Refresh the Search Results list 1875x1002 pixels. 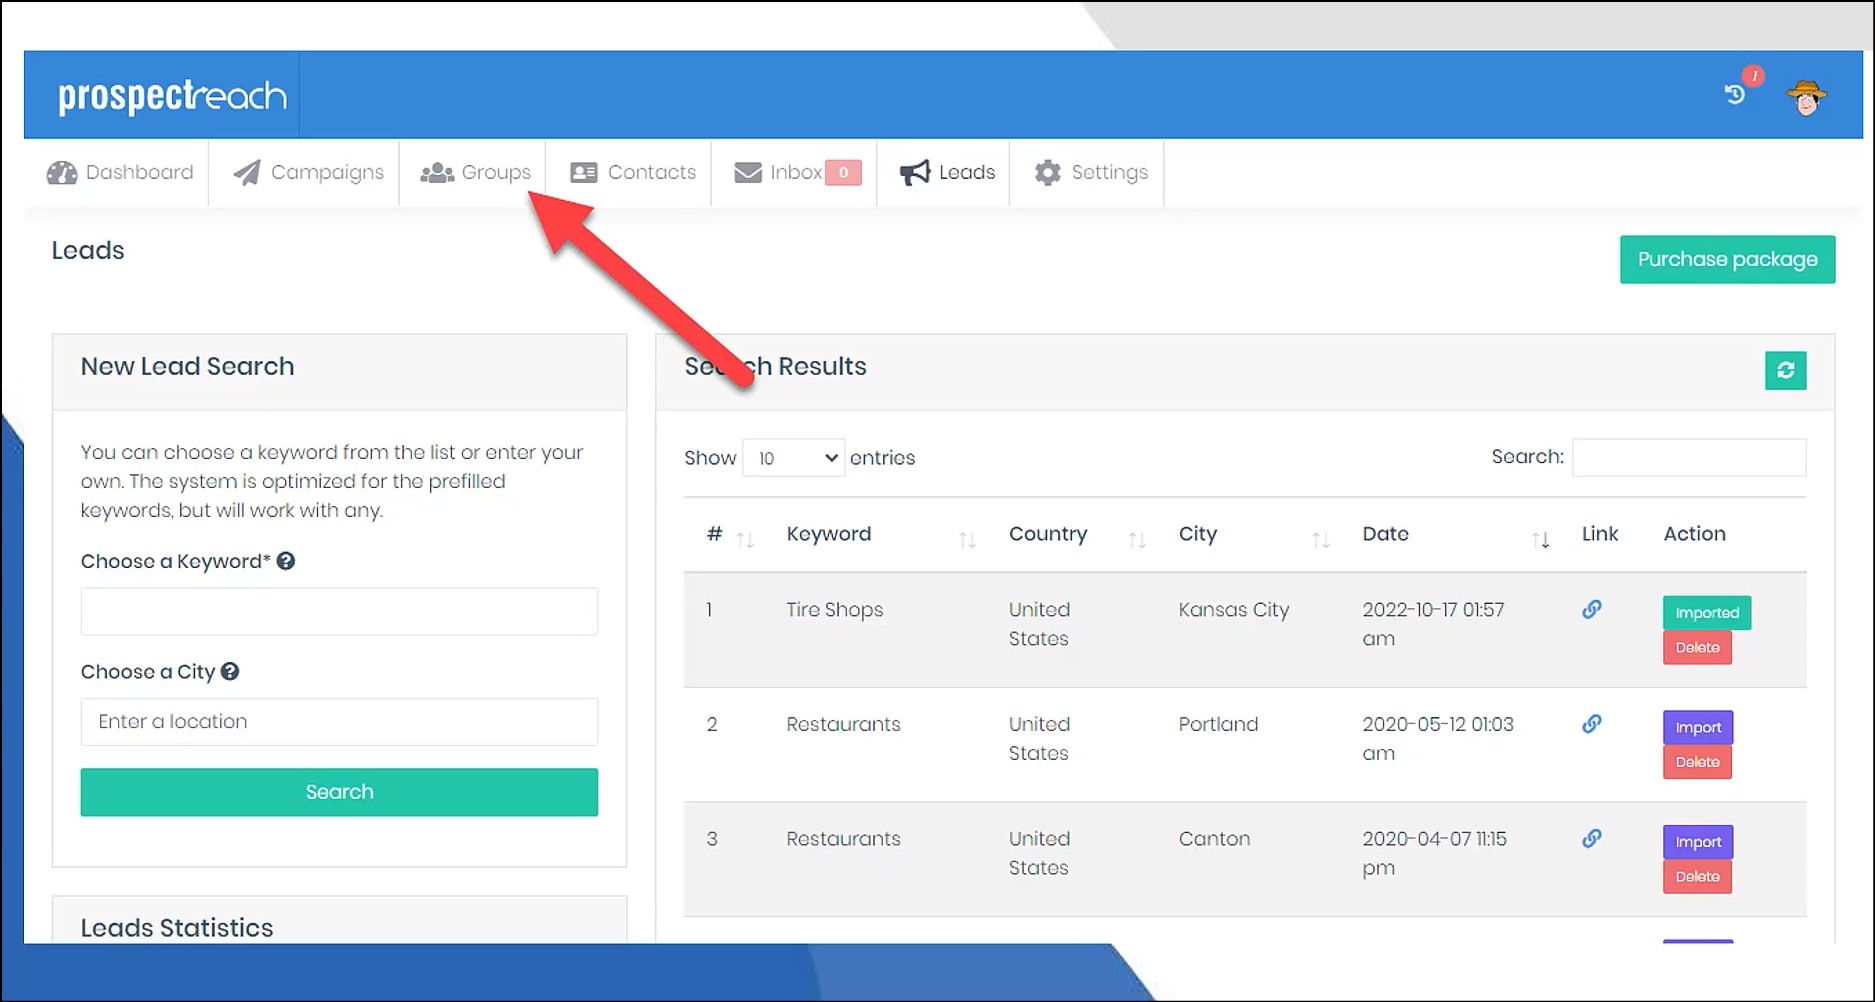click(x=1786, y=370)
